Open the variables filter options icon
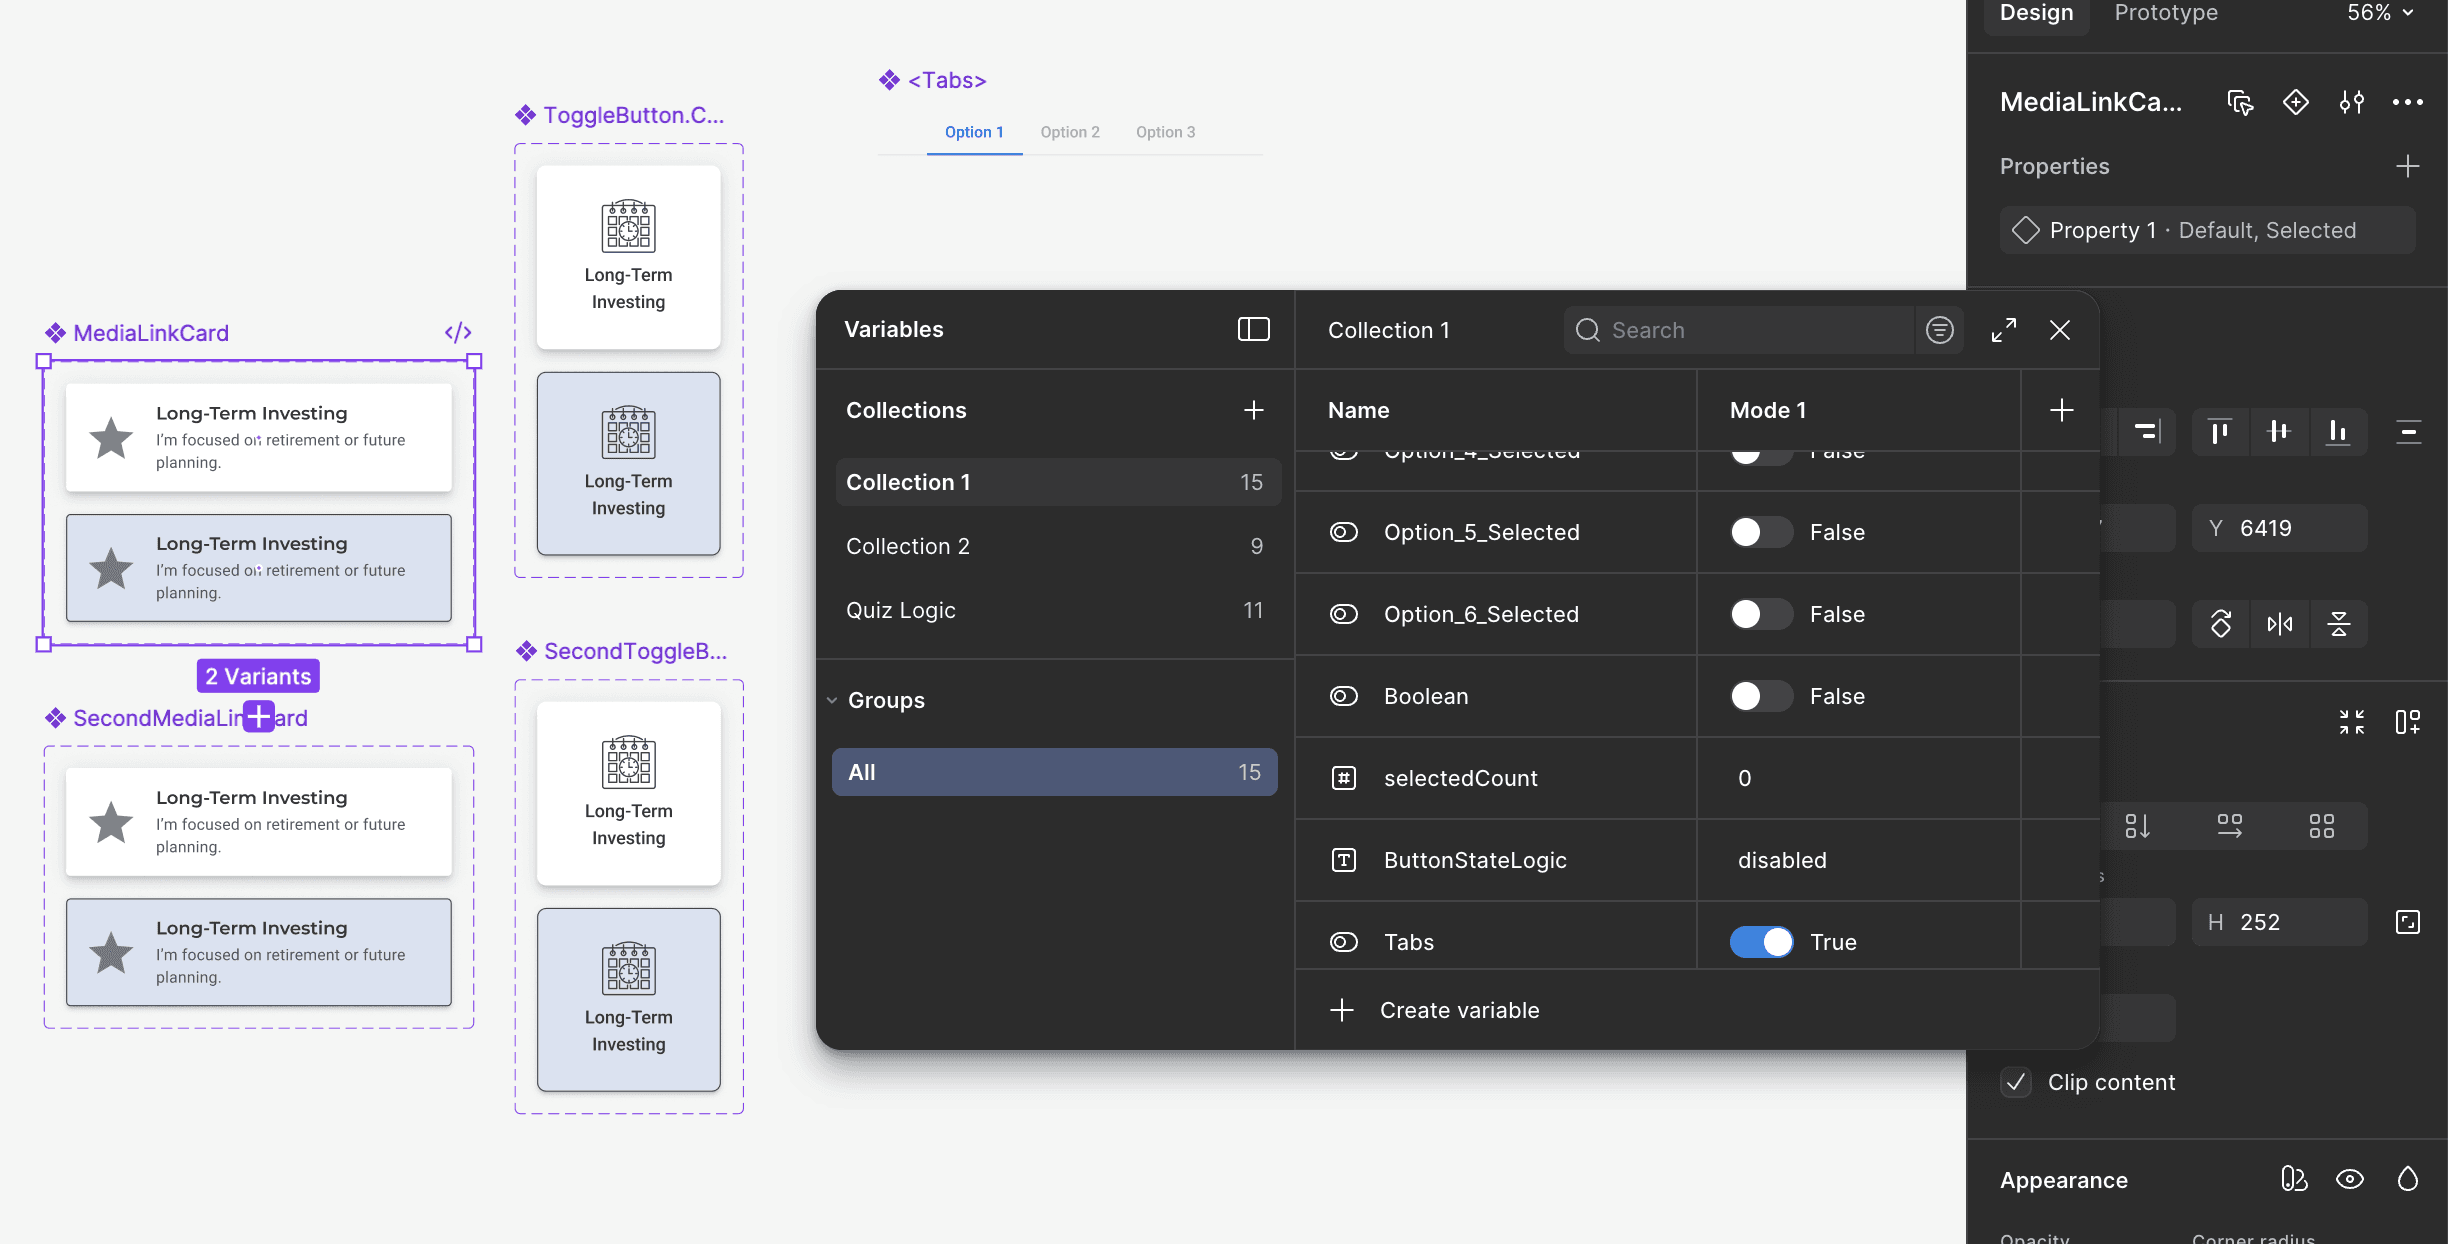Viewport: 2448px width, 1244px height. tap(1939, 330)
